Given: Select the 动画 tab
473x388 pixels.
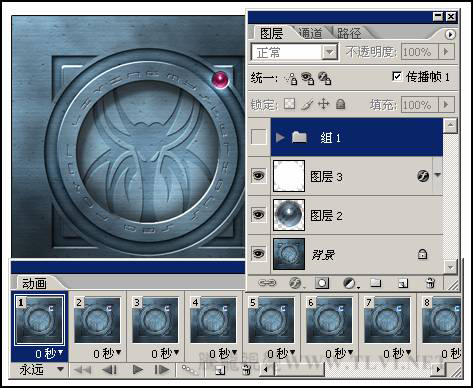Looking at the screenshot, I should coord(35,283).
